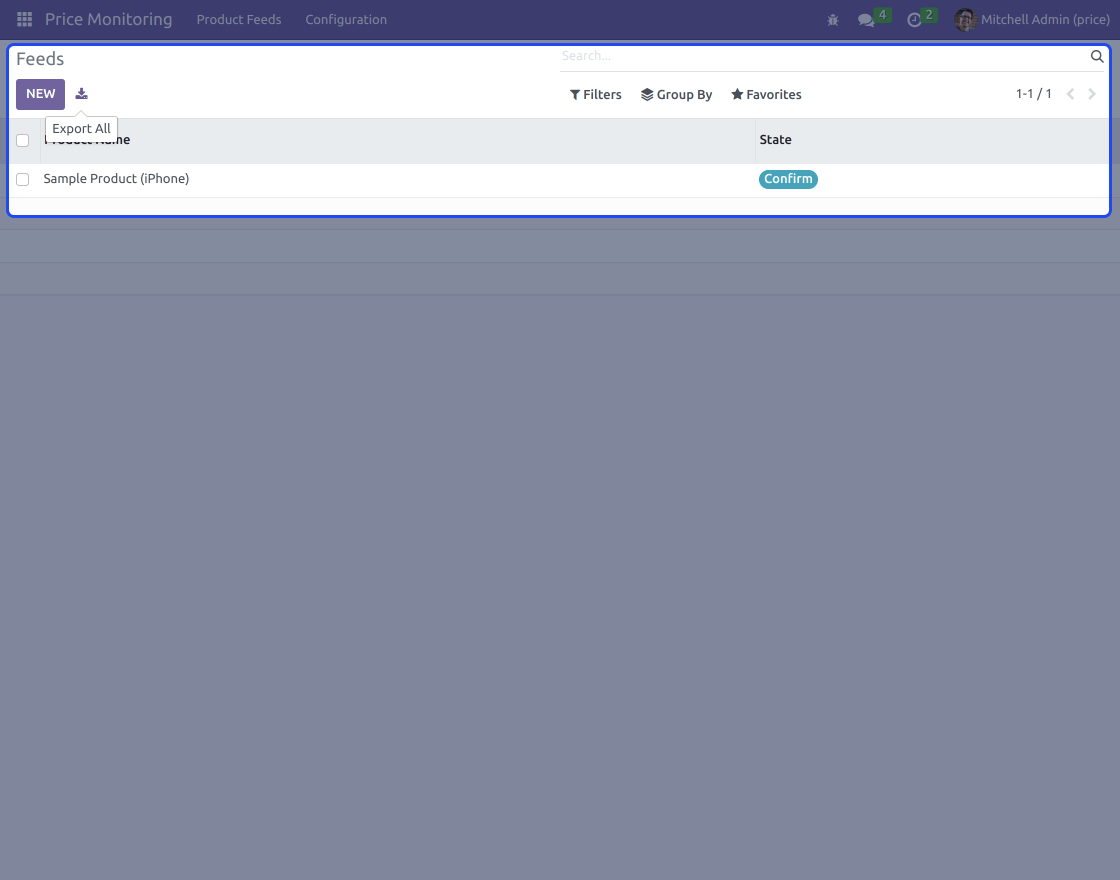Tick the Sample Product (iPhone) row checkbox
This screenshot has height=880, width=1120.
coord(23,179)
